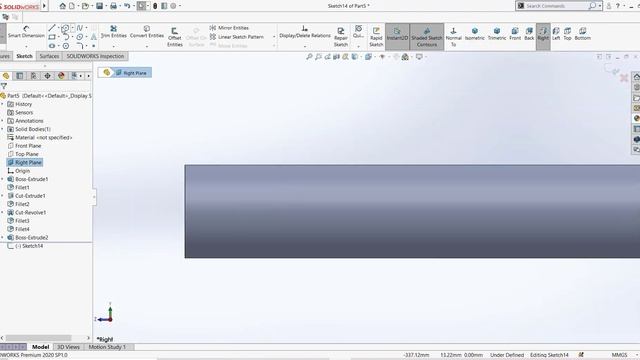This screenshot has height=360, width=640.
Task: Expand Boss-Extrude1 in feature tree
Action: (2, 179)
